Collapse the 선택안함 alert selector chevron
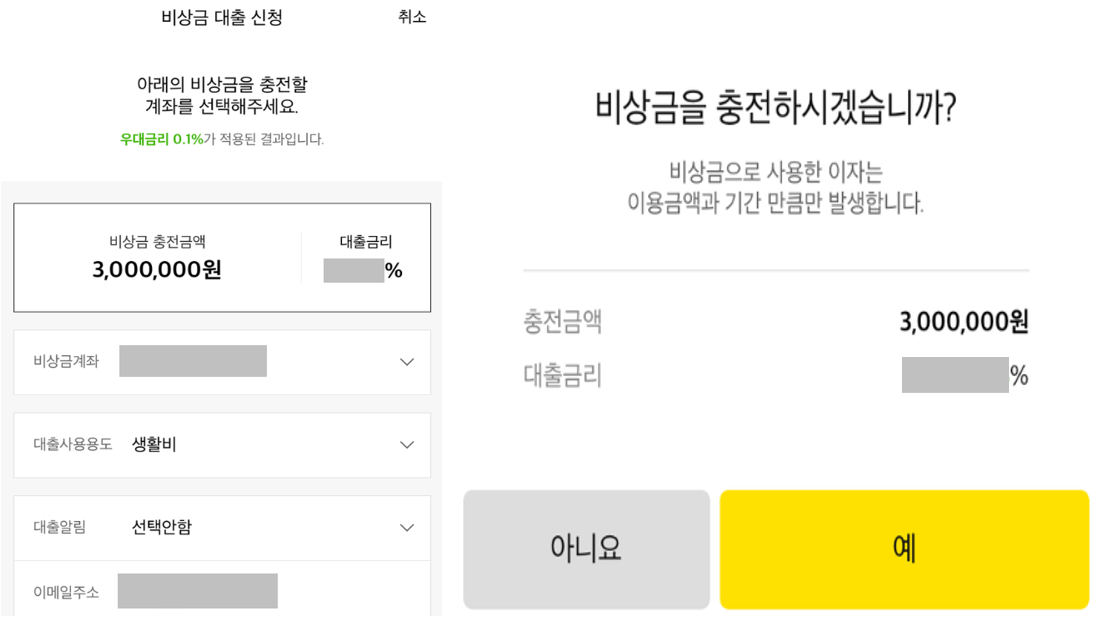 tap(407, 528)
